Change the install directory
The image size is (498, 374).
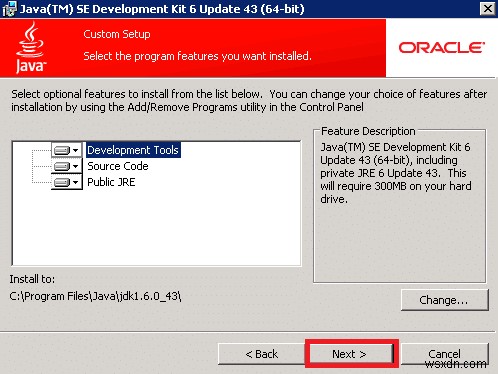pyautogui.click(x=445, y=300)
